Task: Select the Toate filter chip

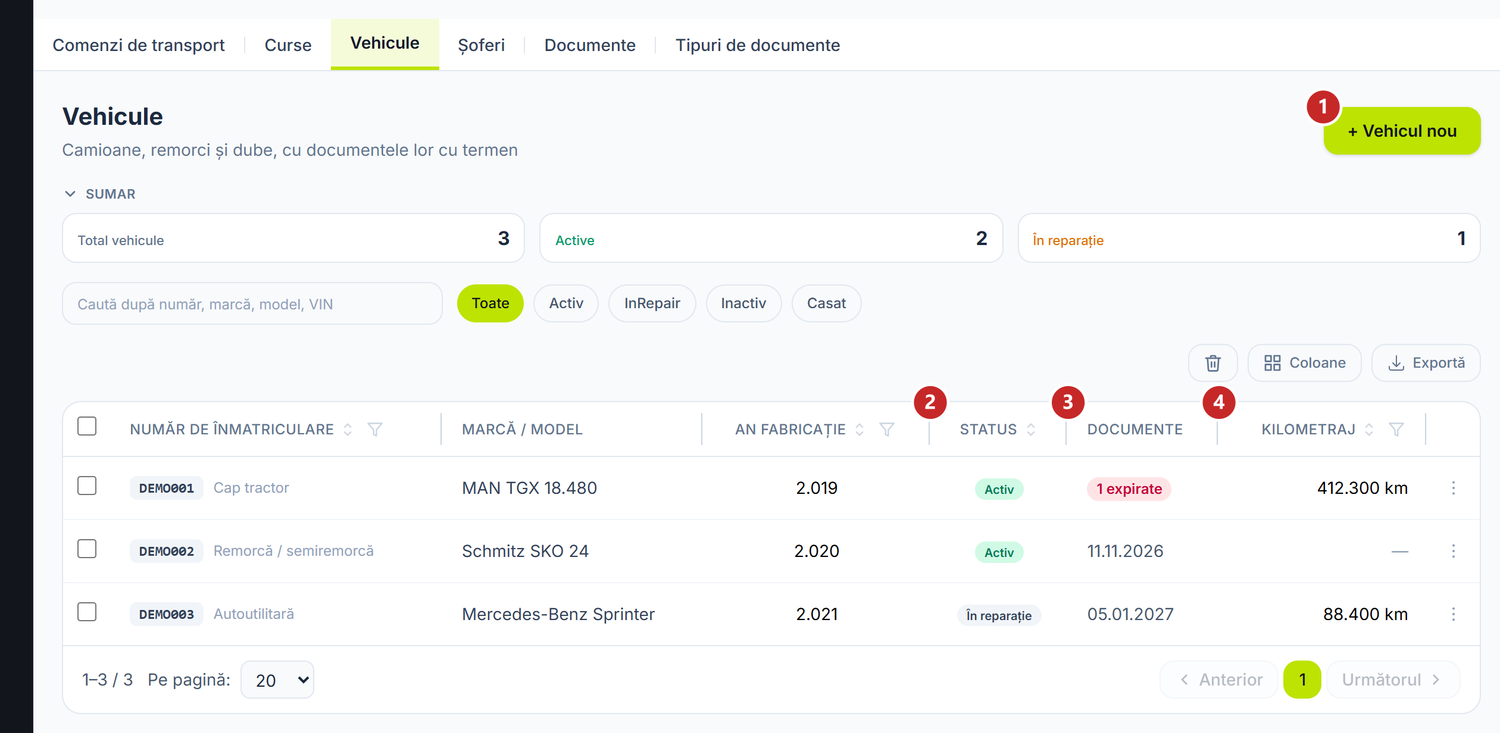Action: pos(490,303)
